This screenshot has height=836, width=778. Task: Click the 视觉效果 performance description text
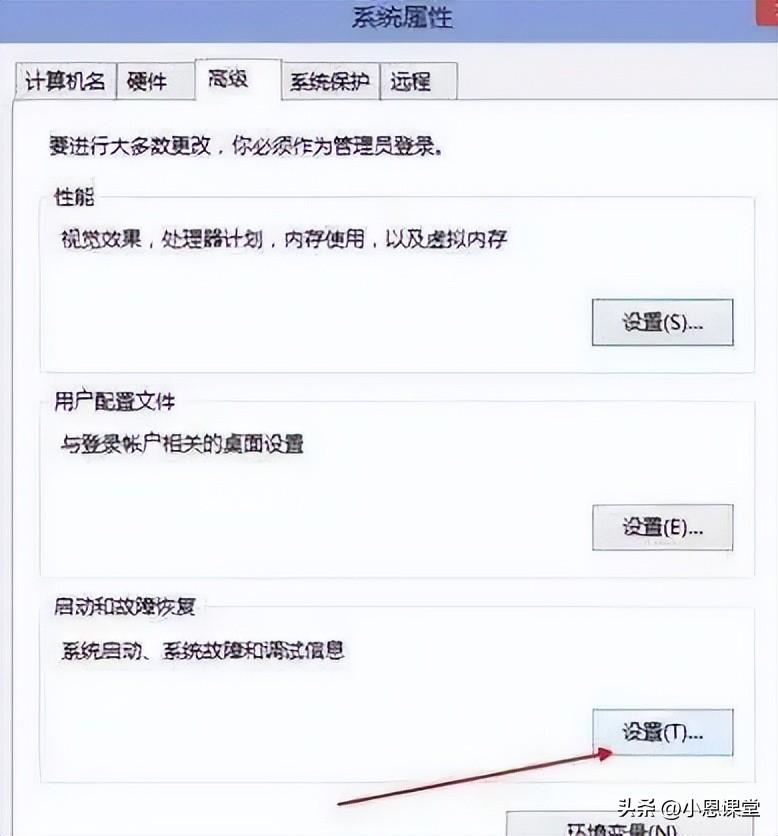[x=284, y=239]
